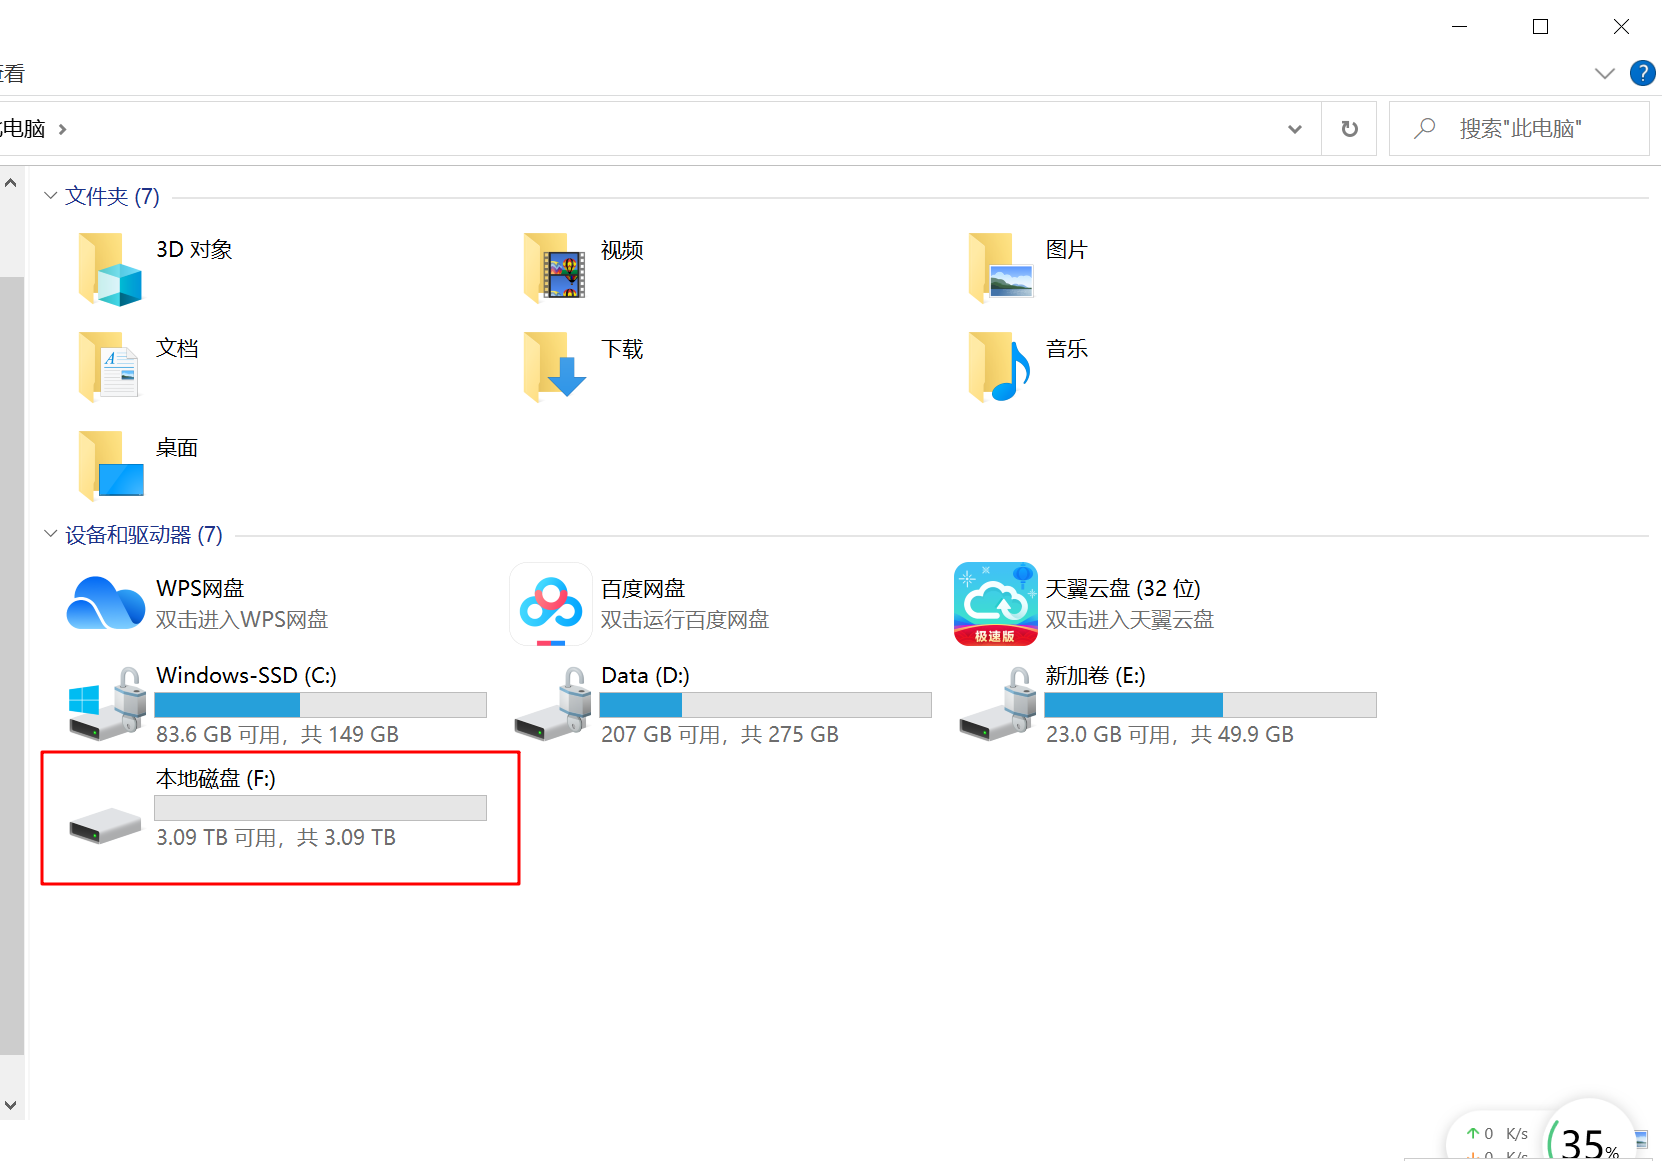Open the 3D 对象 folder icon

point(109,269)
